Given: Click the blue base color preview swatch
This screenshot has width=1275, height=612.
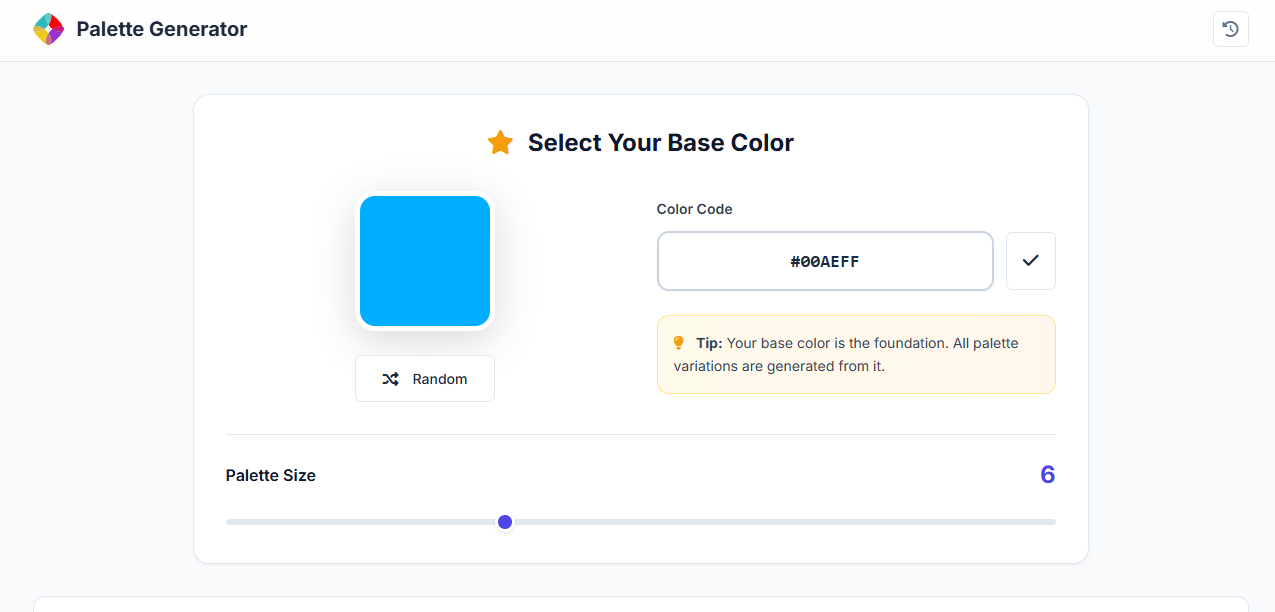Looking at the screenshot, I should click(x=424, y=260).
